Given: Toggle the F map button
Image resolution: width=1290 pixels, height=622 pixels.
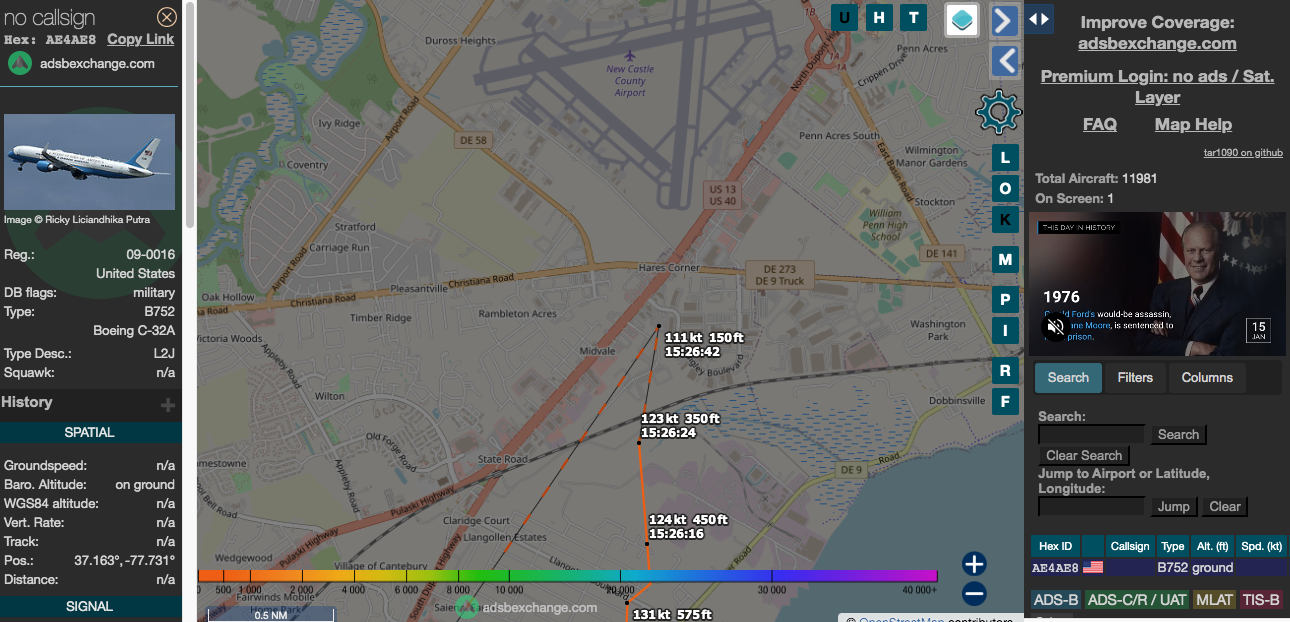Looking at the screenshot, I should [x=1005, y=402].
